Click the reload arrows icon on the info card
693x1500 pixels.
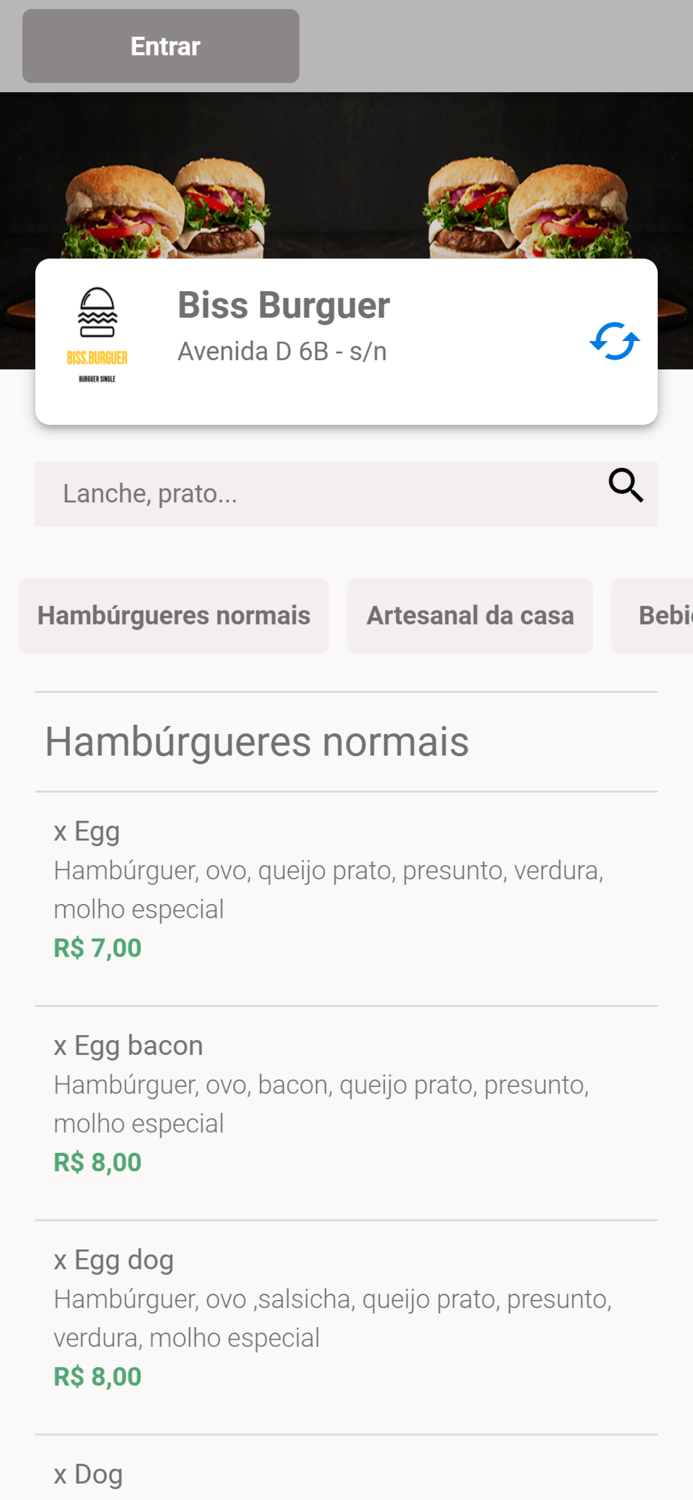pos(614,341)
